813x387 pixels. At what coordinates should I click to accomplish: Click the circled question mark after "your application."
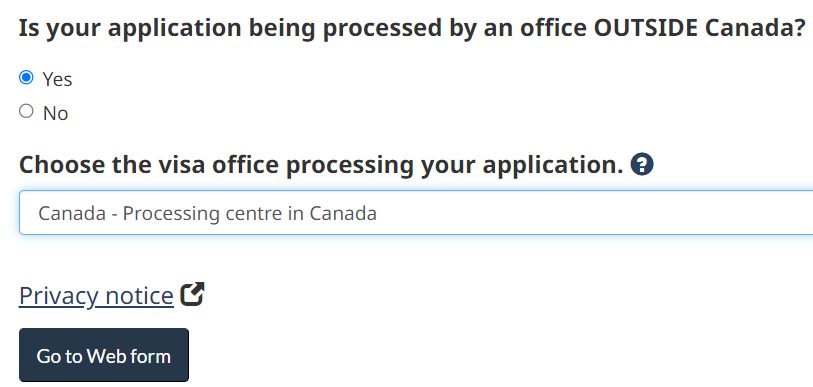point(642,165)
